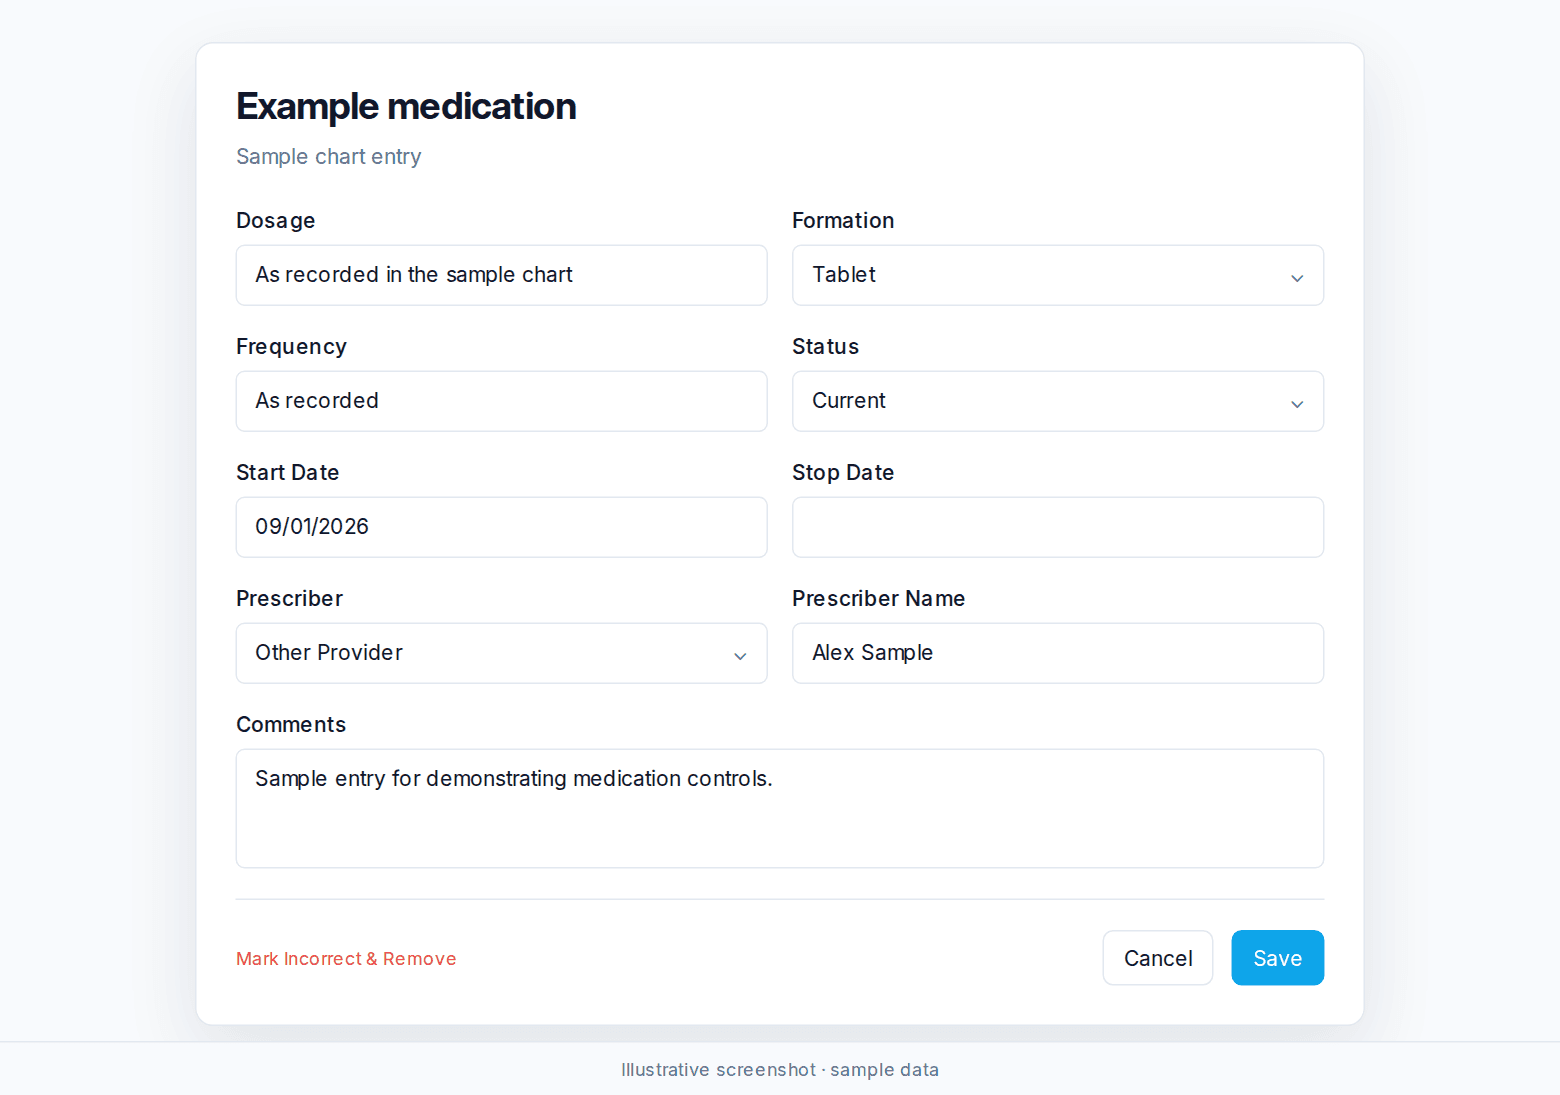Click Mark Incorrect & Remove link
Viewport: 1560px width, 1095px height.
click(346, 958)
